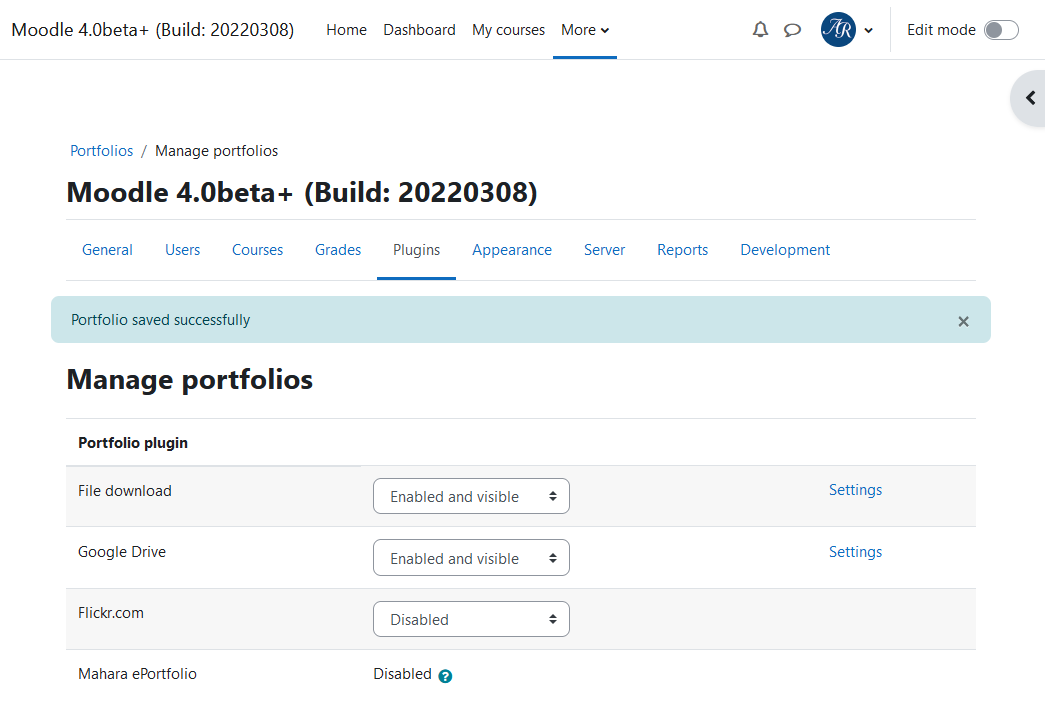The height and width of the screenshot is (713, 1045).
Task: Open Flickr.com status dropdown
Action: 471,619
